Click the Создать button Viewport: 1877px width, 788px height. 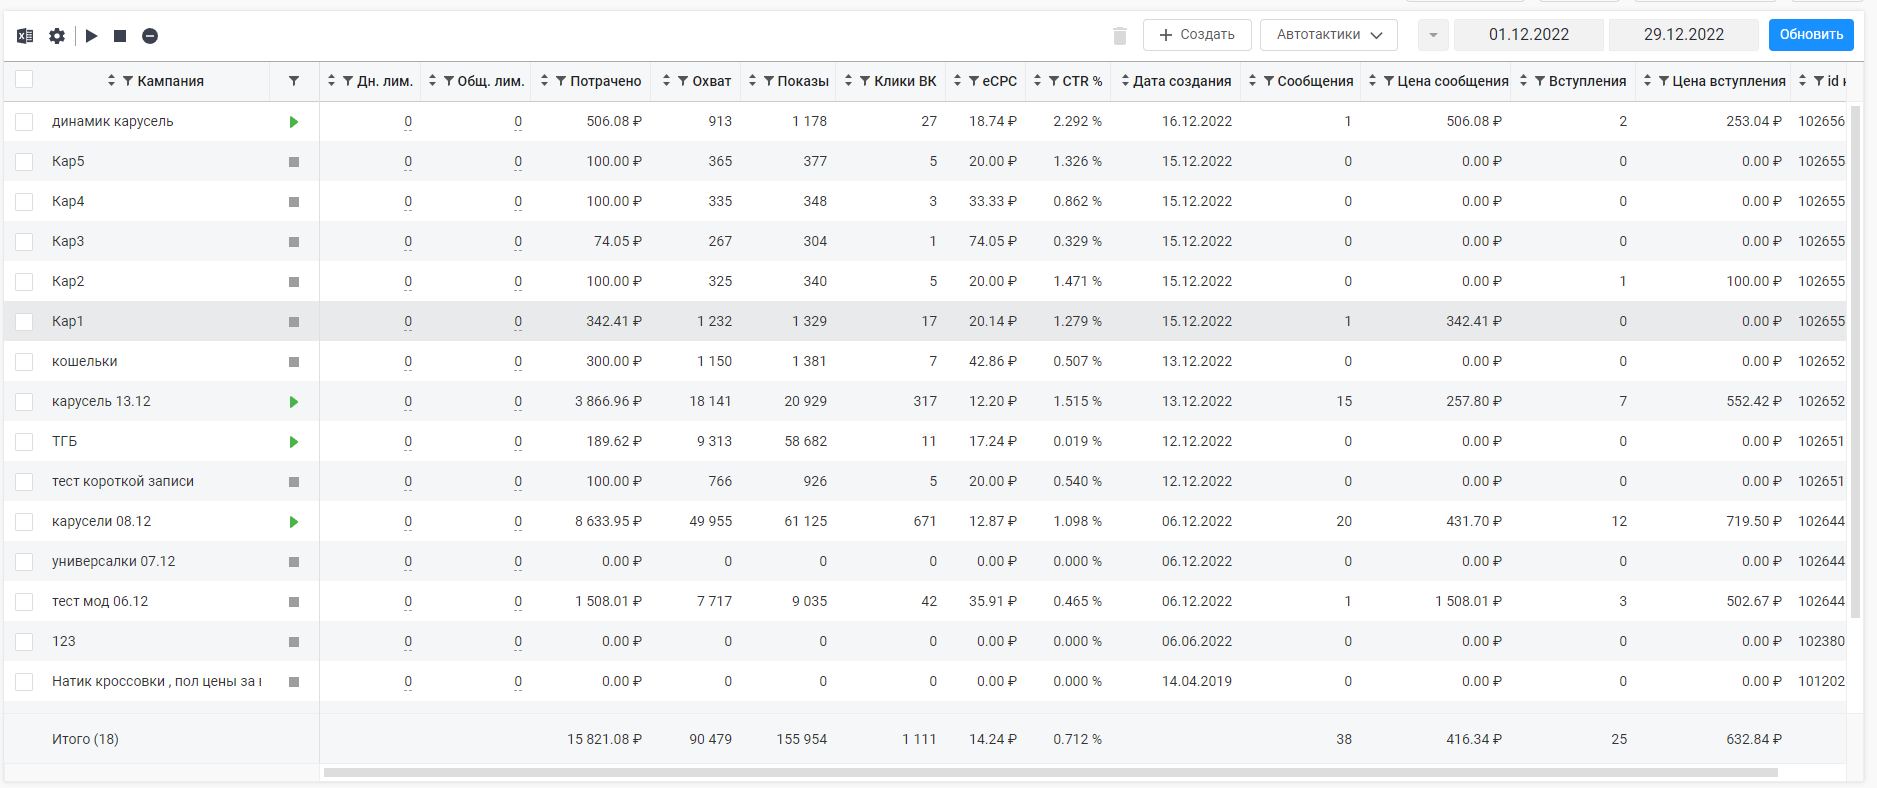coord(1197,35)
